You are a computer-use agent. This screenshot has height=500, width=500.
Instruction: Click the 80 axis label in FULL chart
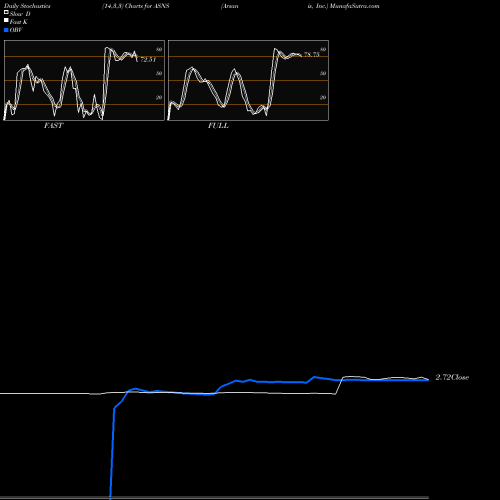click(x=323, y=49)
